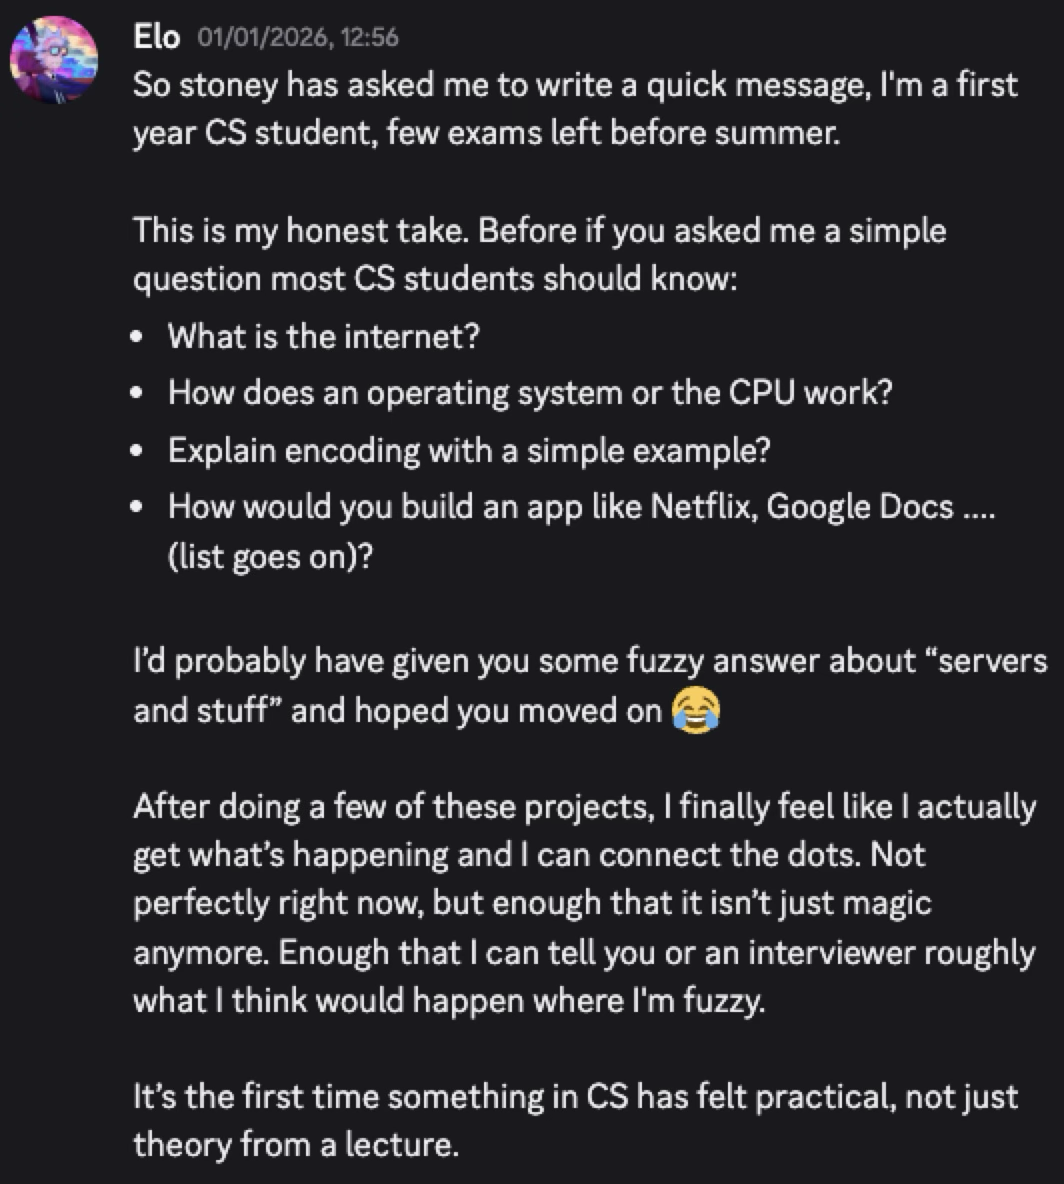The width and height of the screenshot is (1064, 1184).
Task: Click the "just magic" text
Action: [x=856, y=903]
